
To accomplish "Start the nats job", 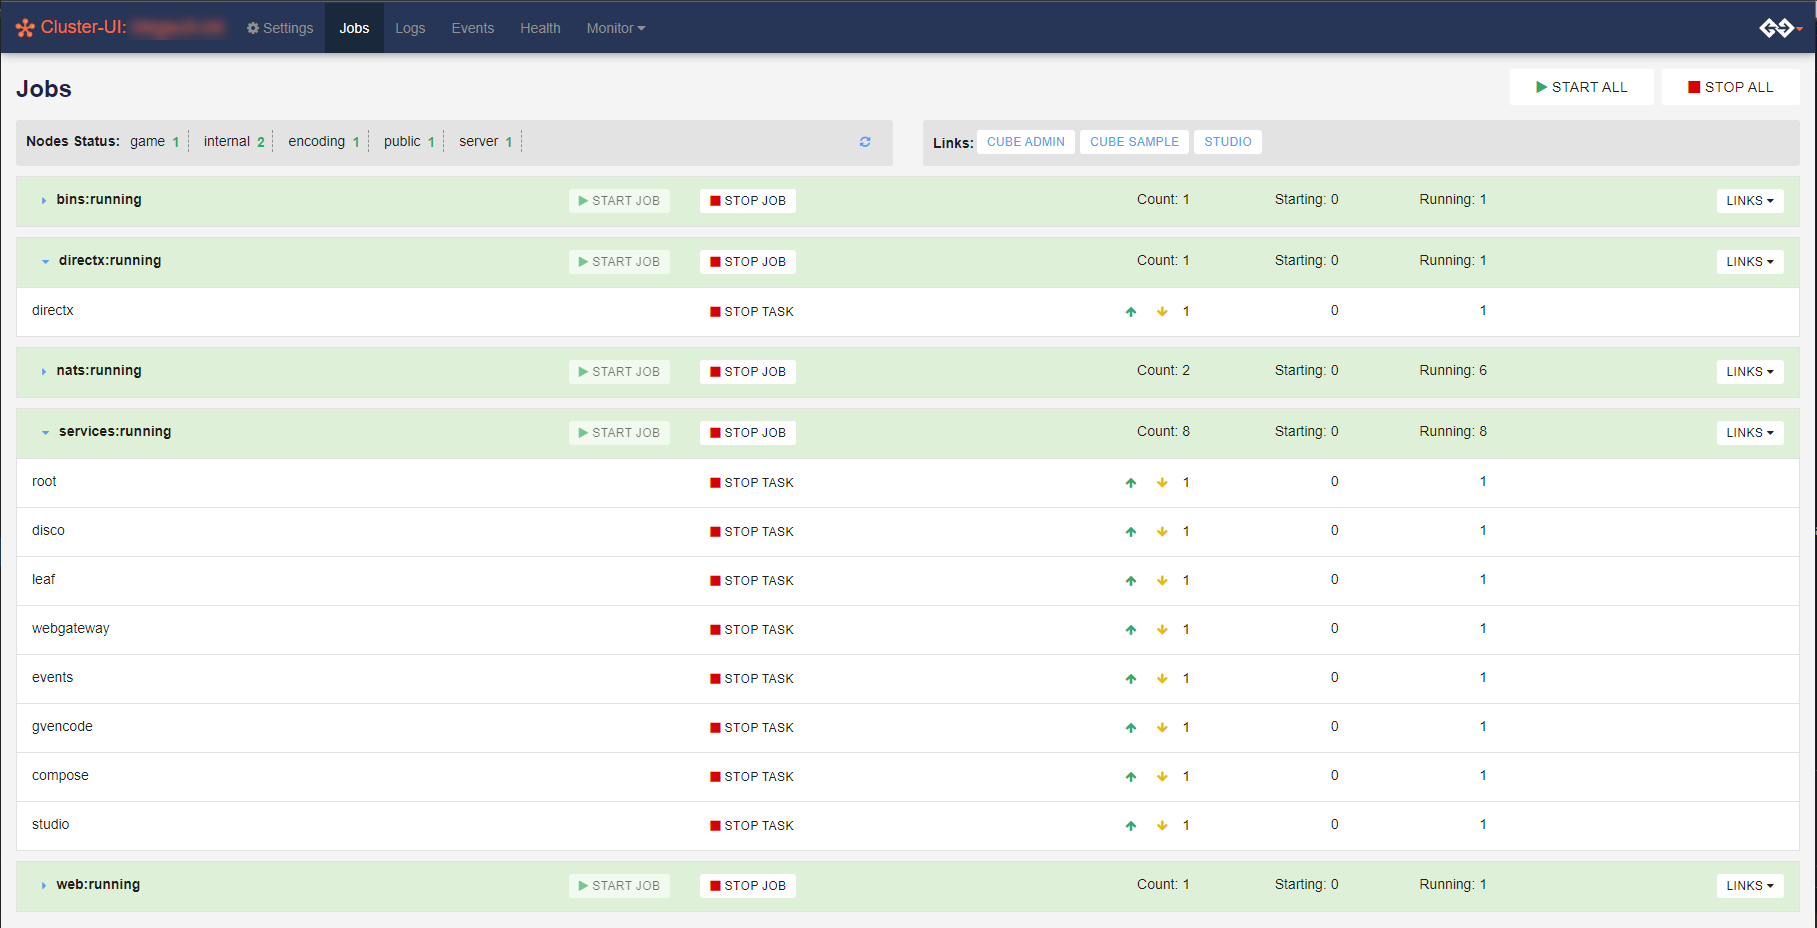I will [619, 372].
